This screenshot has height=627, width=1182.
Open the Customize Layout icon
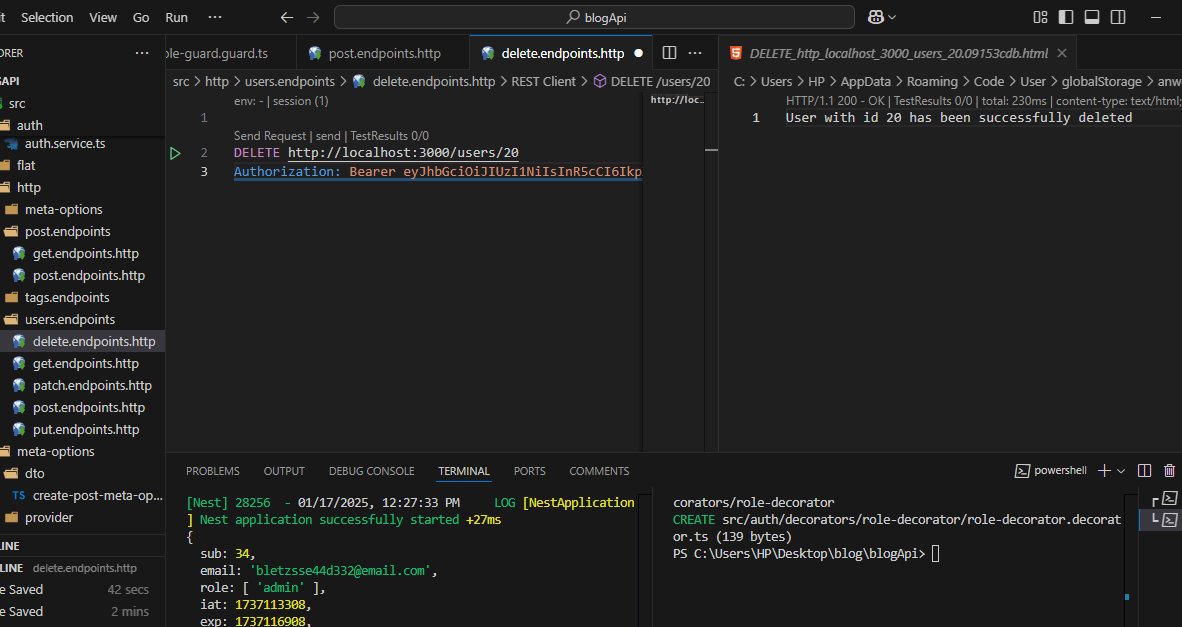coord(1040,17)
